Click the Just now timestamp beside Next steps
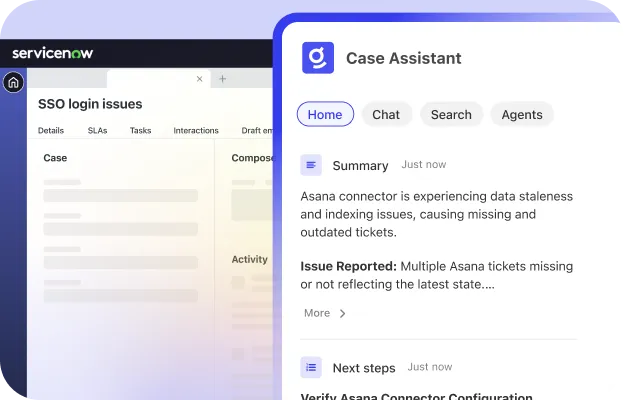This screenshot has width=624, height=400. (x=430, y=367)
